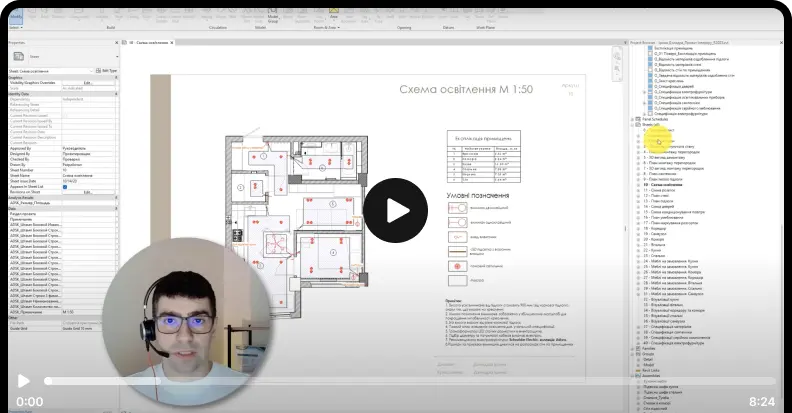Start the video with the large center play button

coord(395,211)
